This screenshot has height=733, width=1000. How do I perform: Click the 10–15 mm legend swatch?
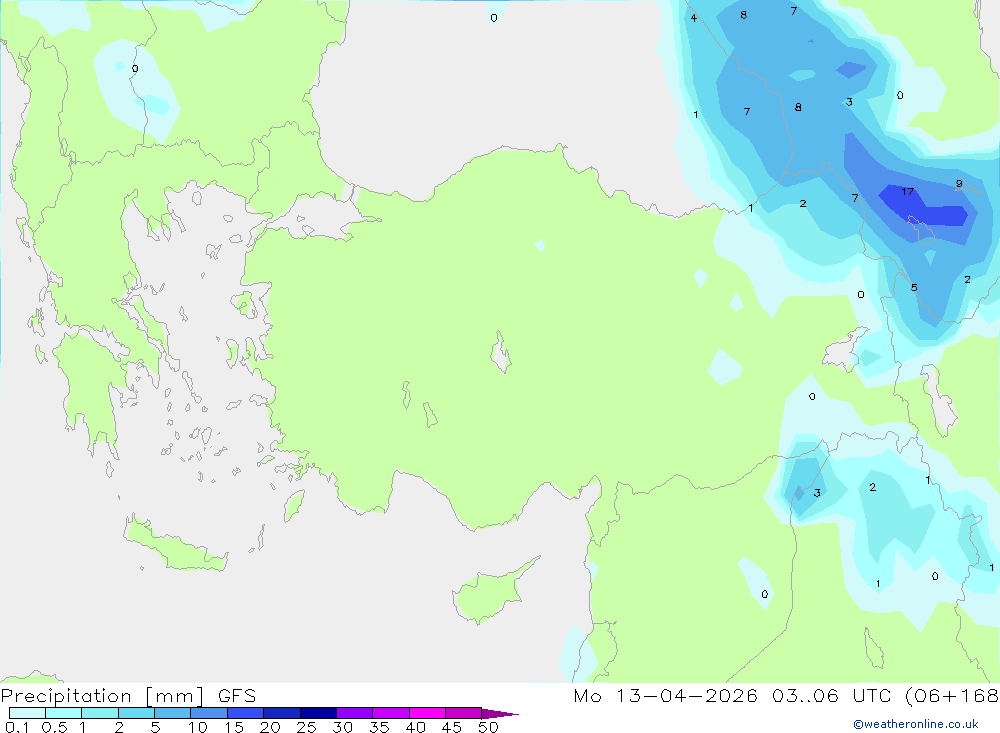pos(209,713)
